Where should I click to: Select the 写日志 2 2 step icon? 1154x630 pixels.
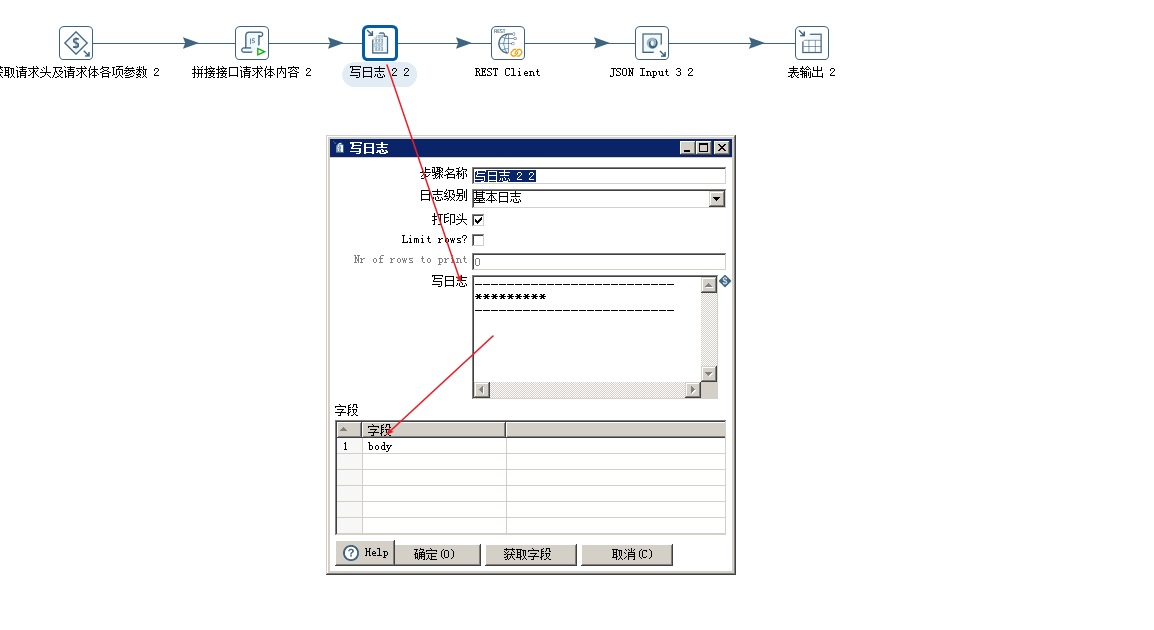378,42
